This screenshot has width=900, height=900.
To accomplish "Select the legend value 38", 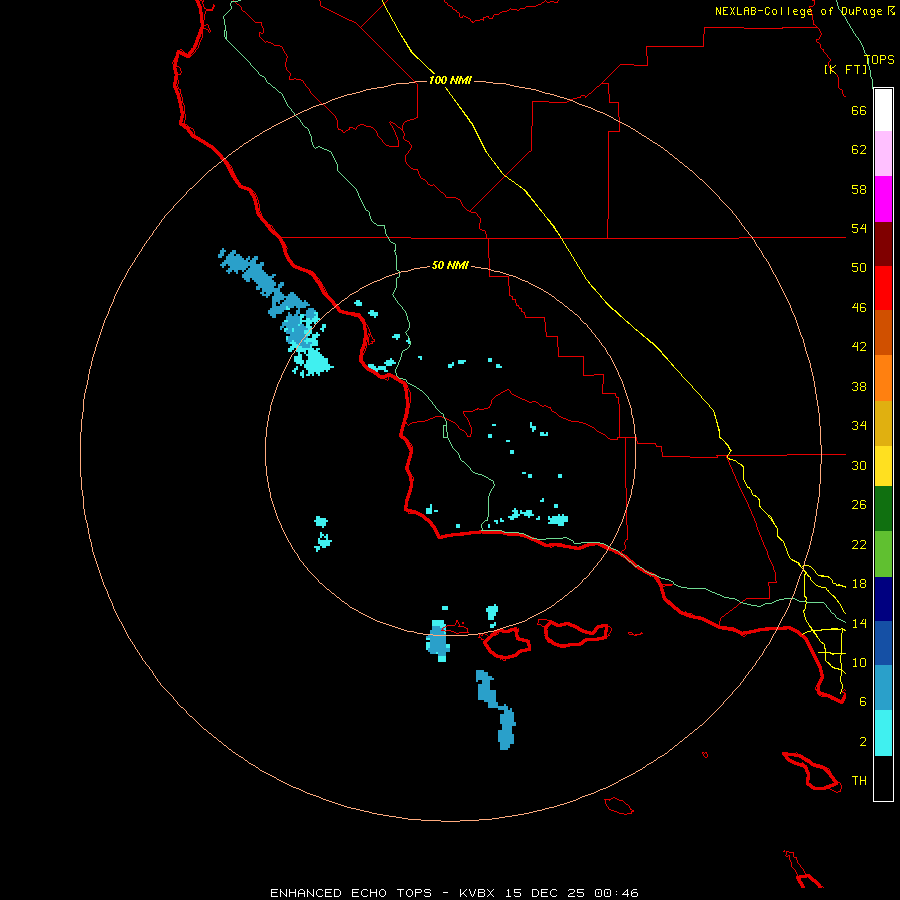I will pos(859,386).
